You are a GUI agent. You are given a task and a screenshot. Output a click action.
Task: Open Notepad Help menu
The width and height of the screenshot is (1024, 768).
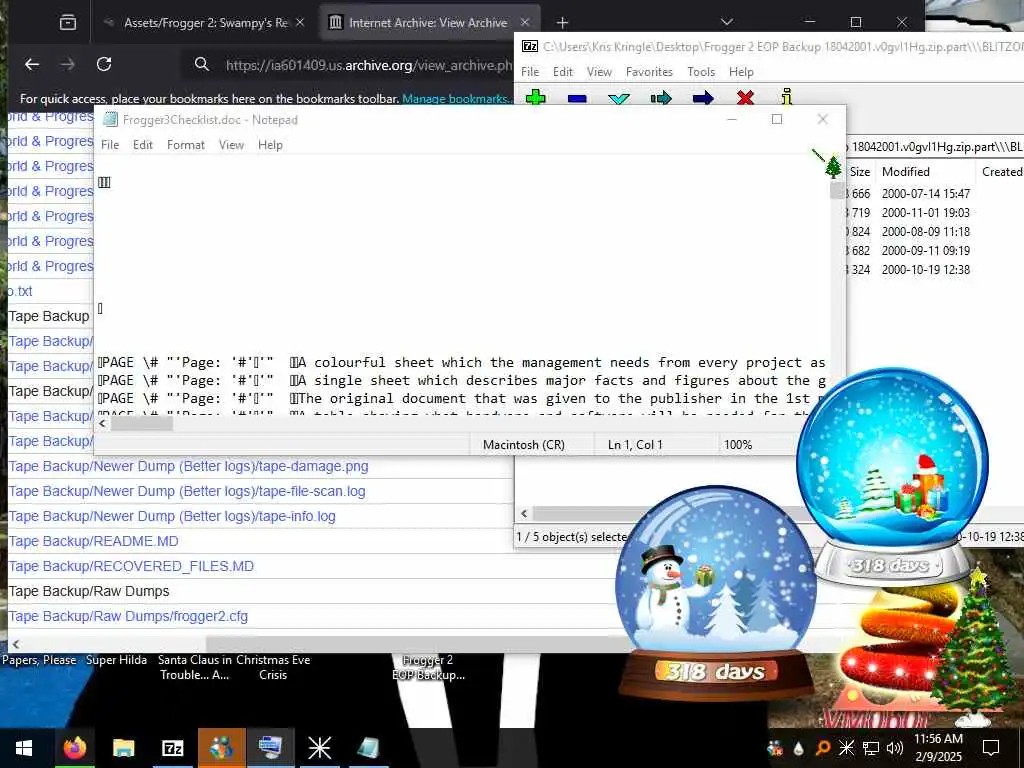coord(270,145)
